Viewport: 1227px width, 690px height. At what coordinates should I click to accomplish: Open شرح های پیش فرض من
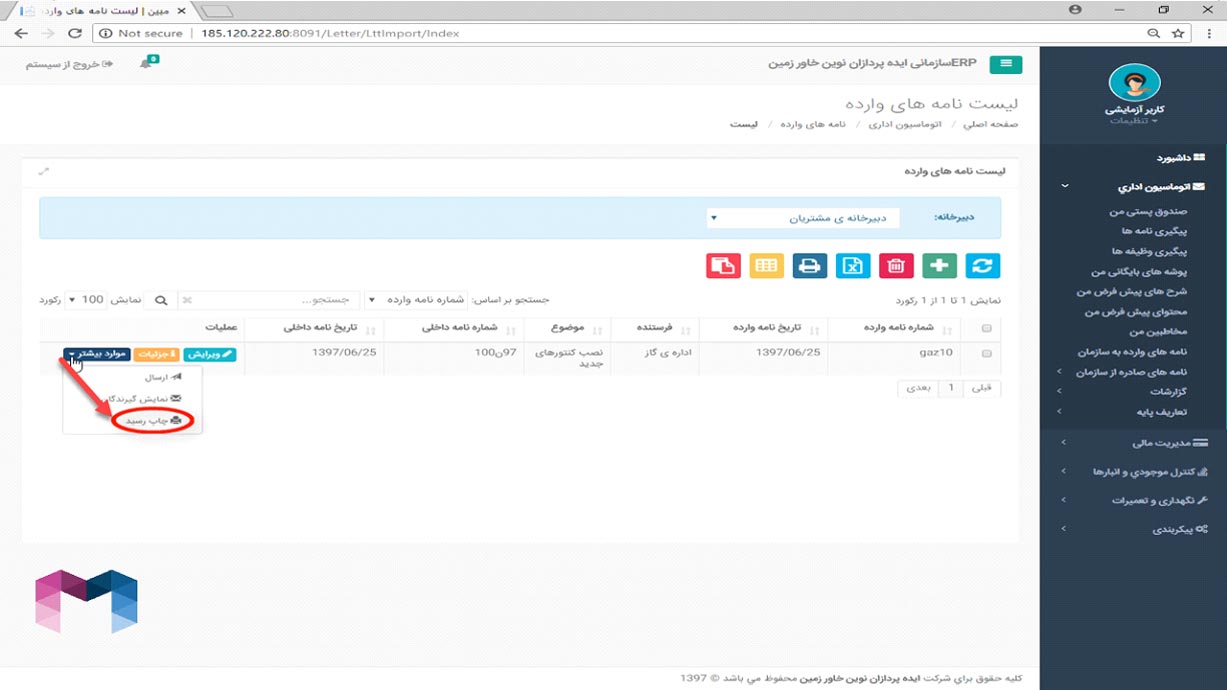coord(1131,291)
